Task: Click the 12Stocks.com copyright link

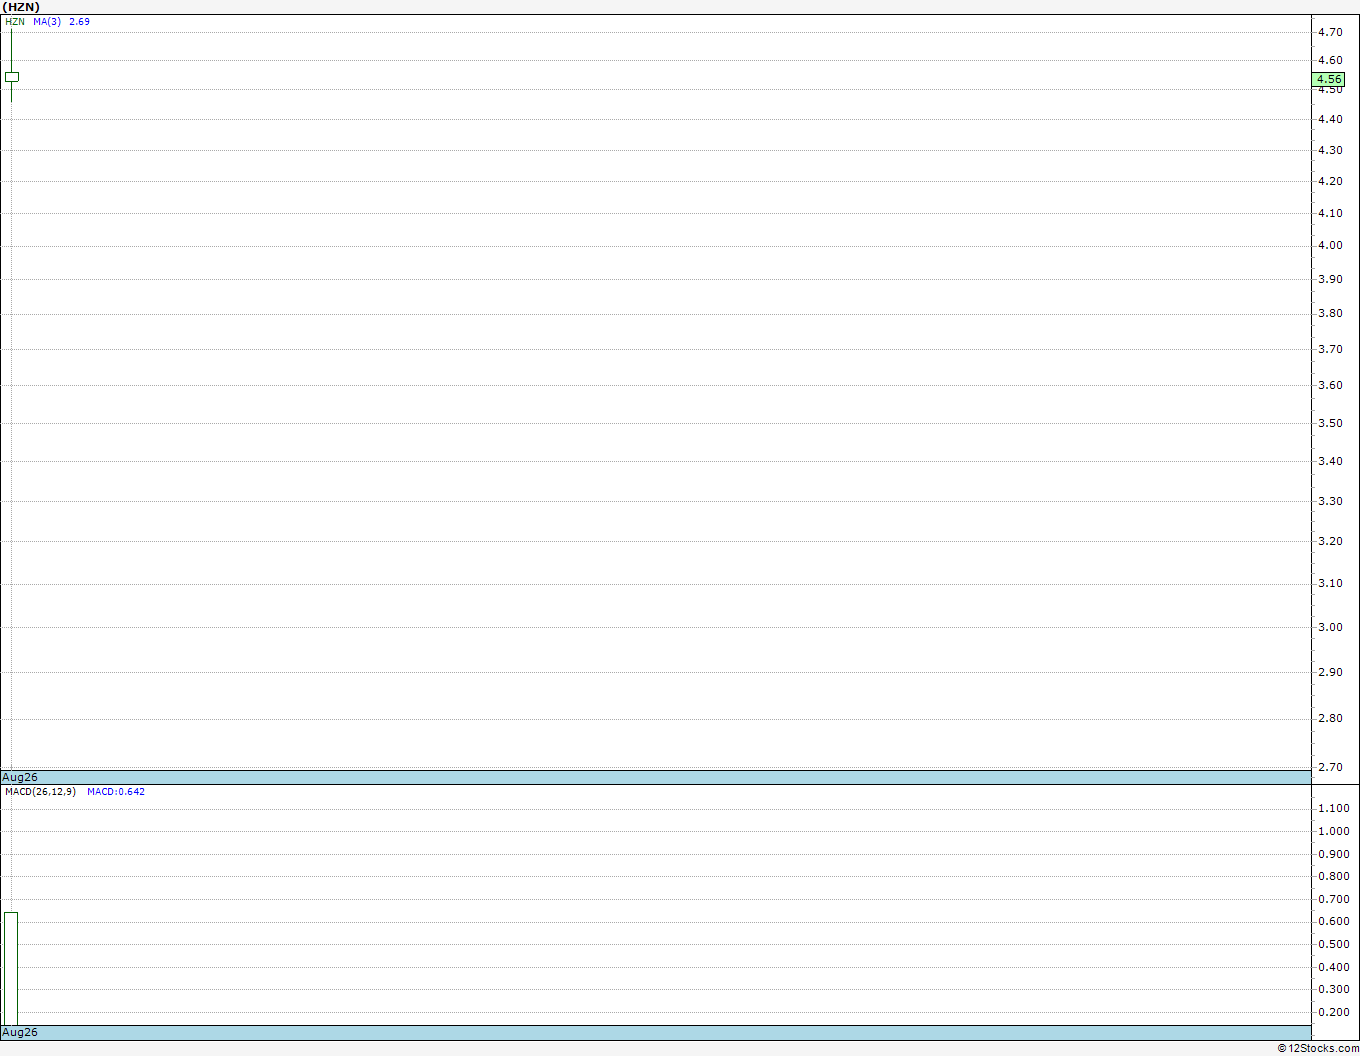Action: 1318,1048
